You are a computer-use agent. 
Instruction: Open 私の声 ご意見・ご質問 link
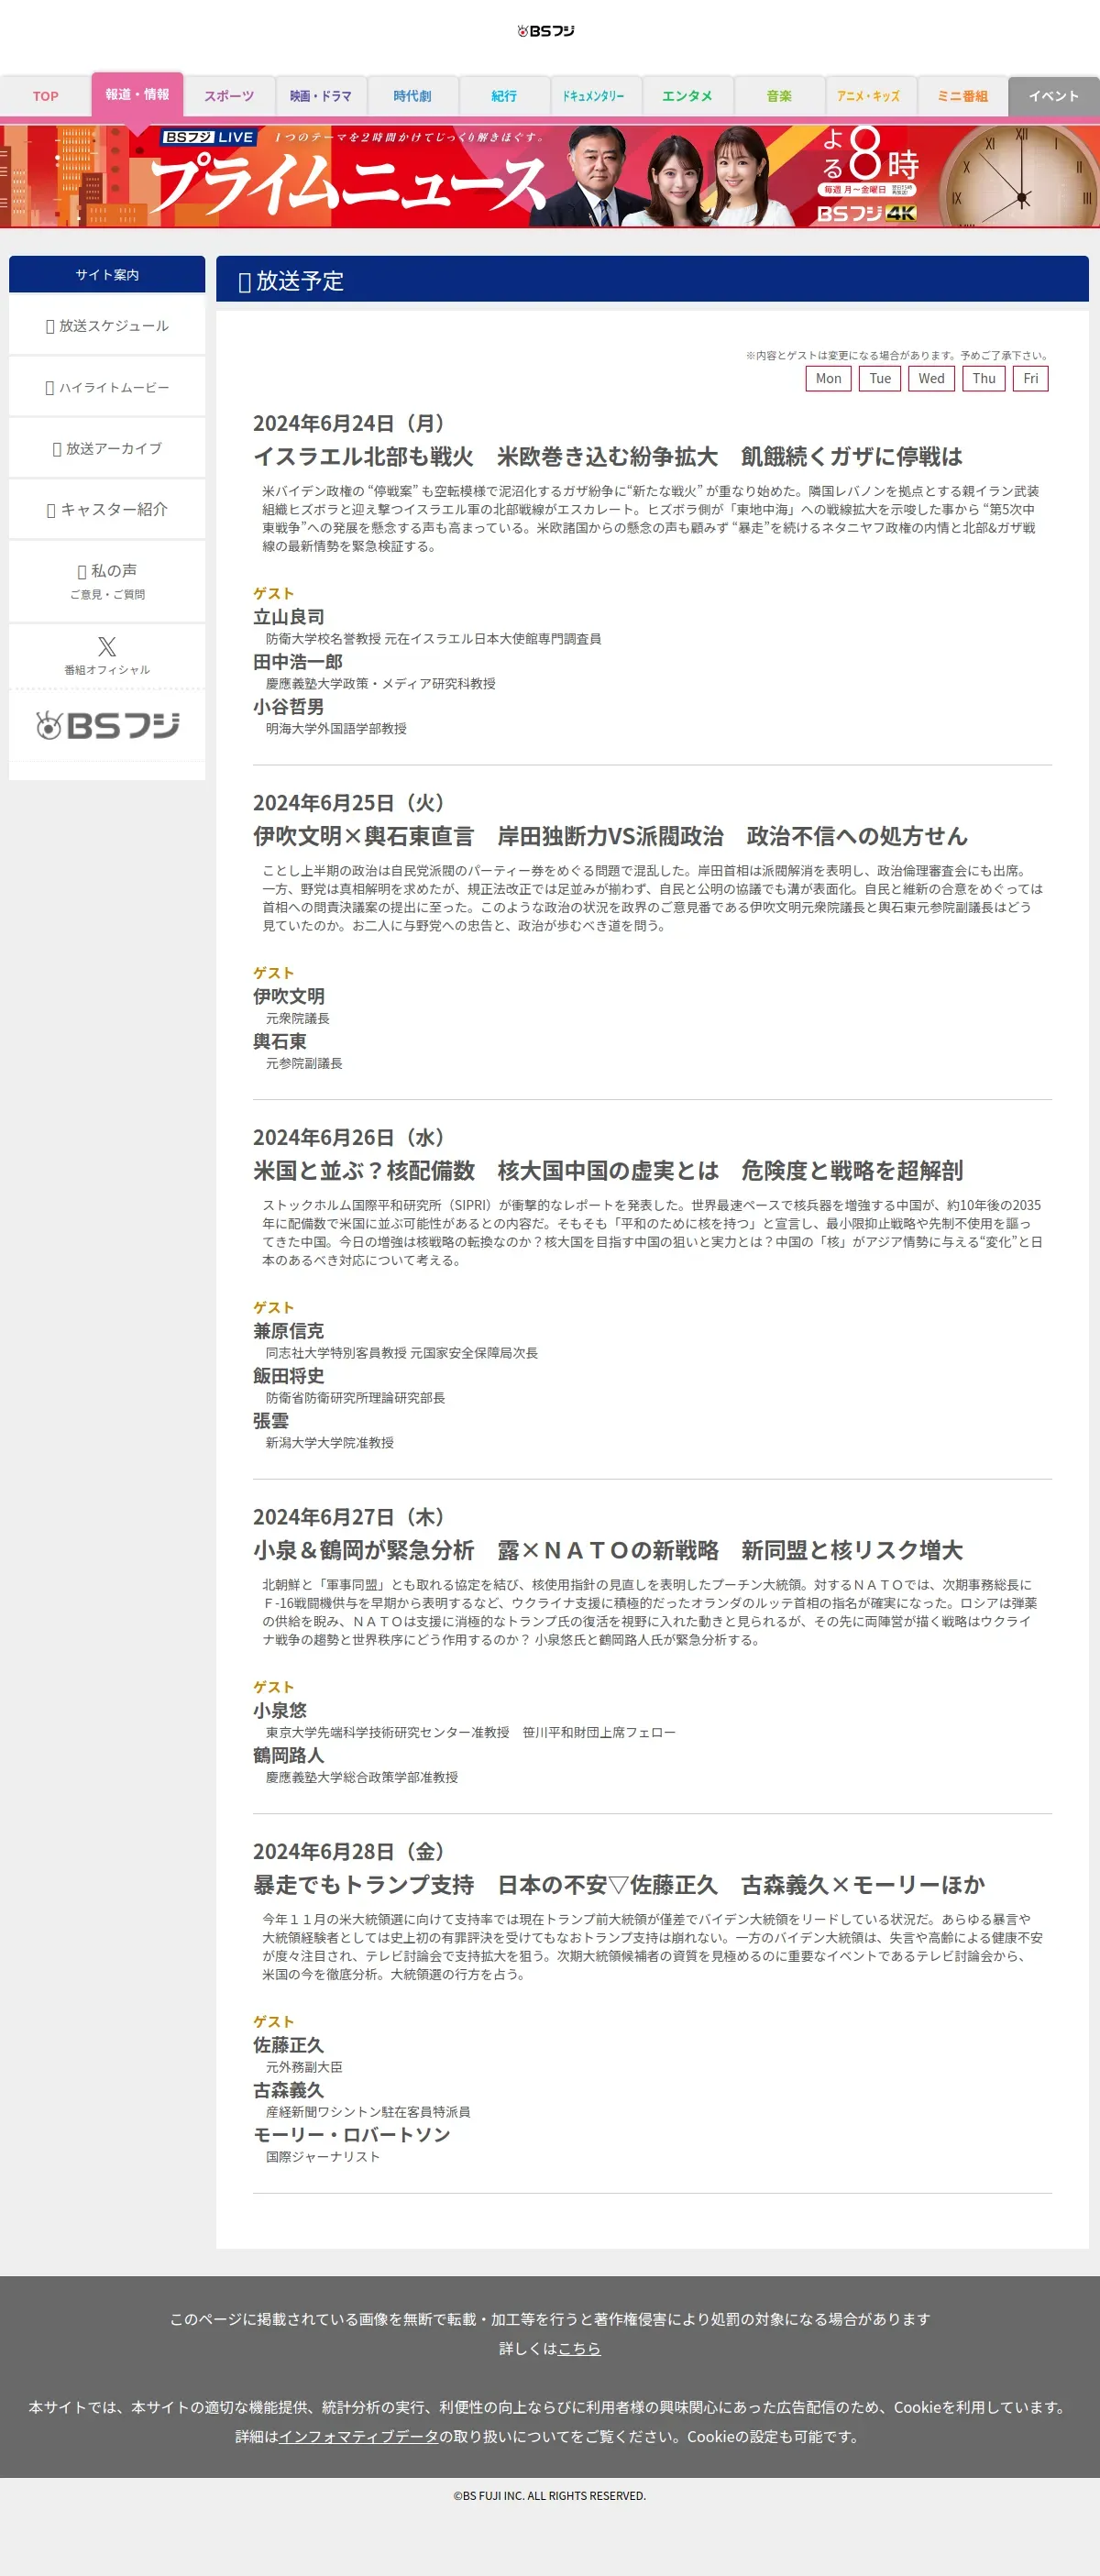pos(107,581)
